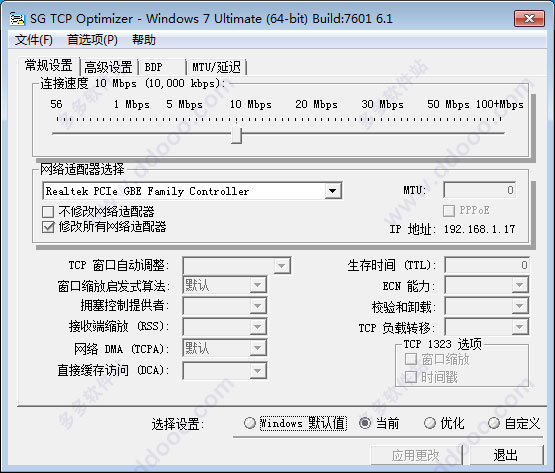Click the 10 Mbps scale label

[251, 104]
